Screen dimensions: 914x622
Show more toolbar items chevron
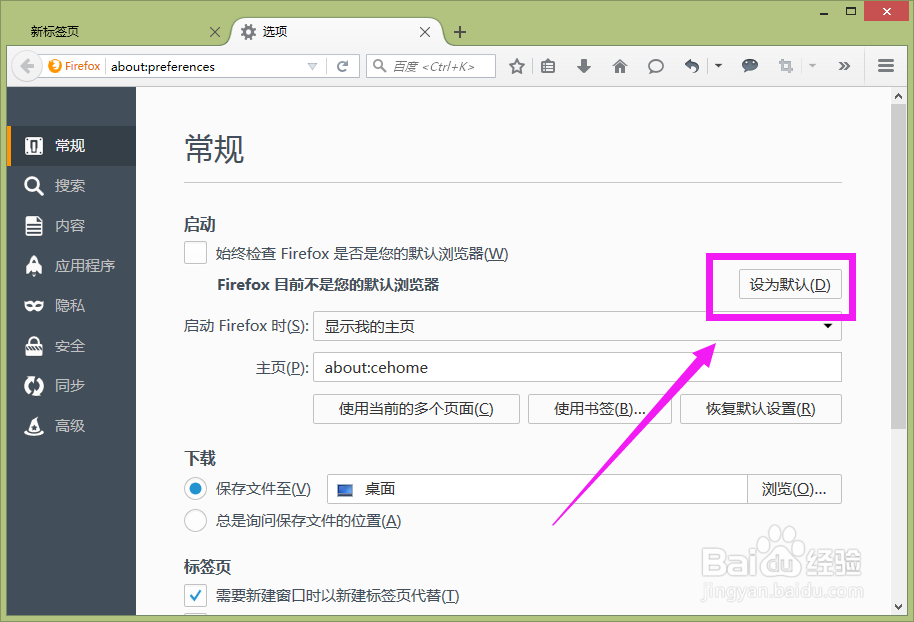click(x=844, y=66)
